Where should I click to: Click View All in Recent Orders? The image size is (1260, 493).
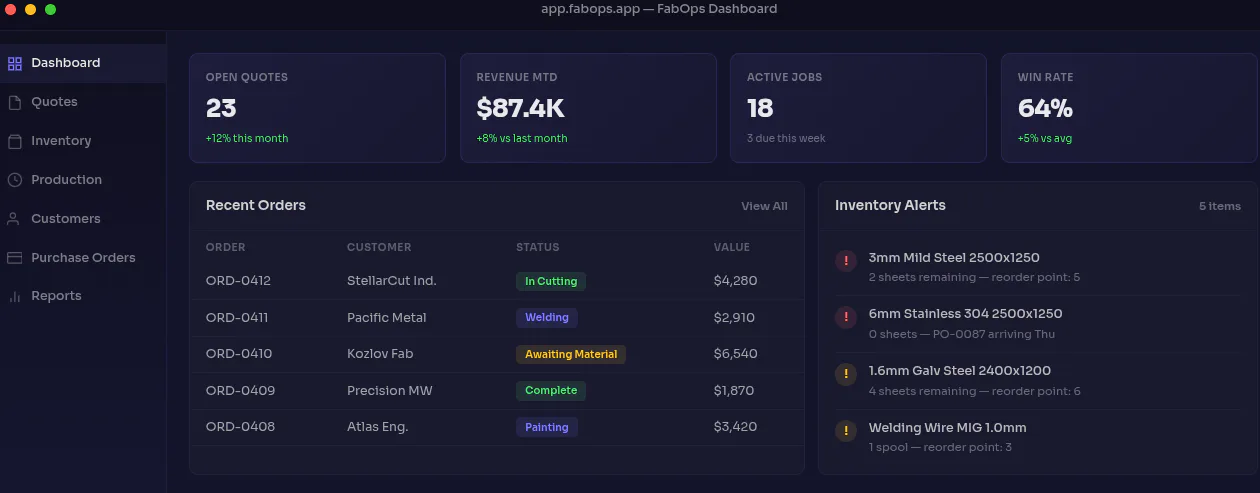(764, 206)
